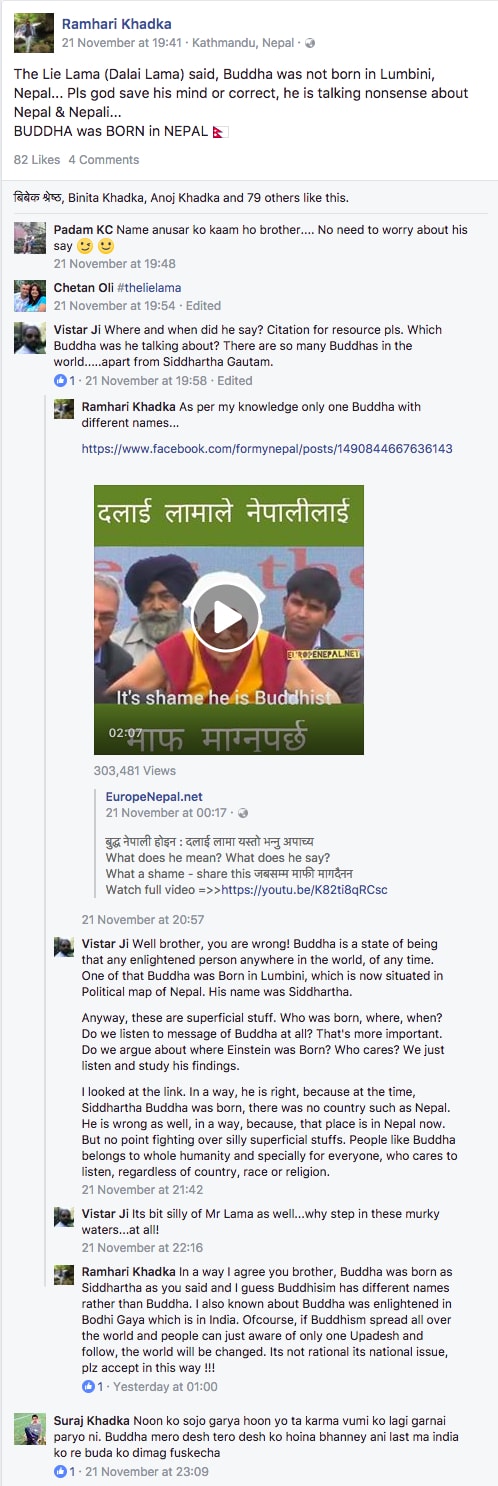The width and height of the screenshot is (498, 1486).
Task: Play the embedded Dalai Lama video
Action: [x=228, y=619]
